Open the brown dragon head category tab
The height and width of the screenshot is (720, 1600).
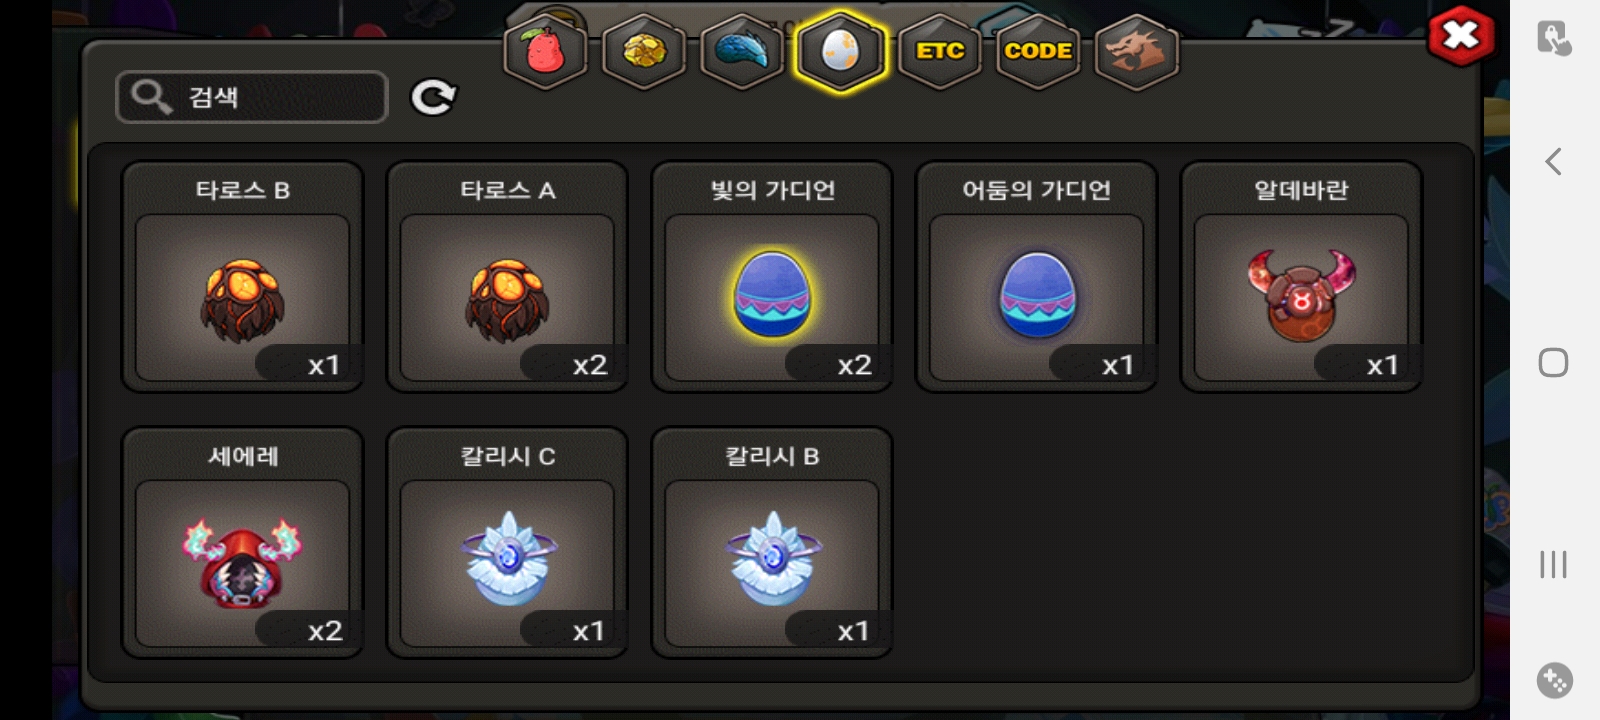[x=1137, y=52]
